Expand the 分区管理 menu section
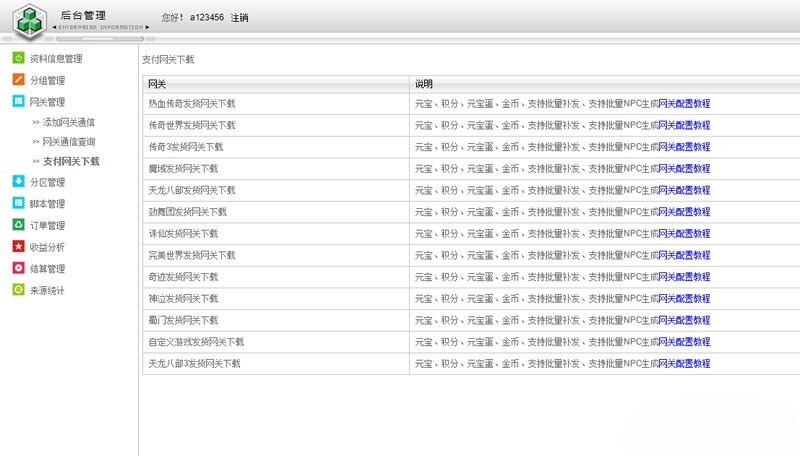800x456 pixels. point(47,182)
